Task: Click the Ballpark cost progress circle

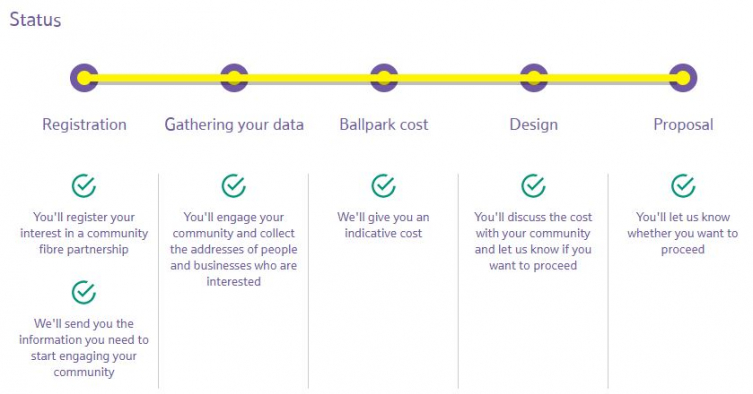Action: tap(384, 78)
